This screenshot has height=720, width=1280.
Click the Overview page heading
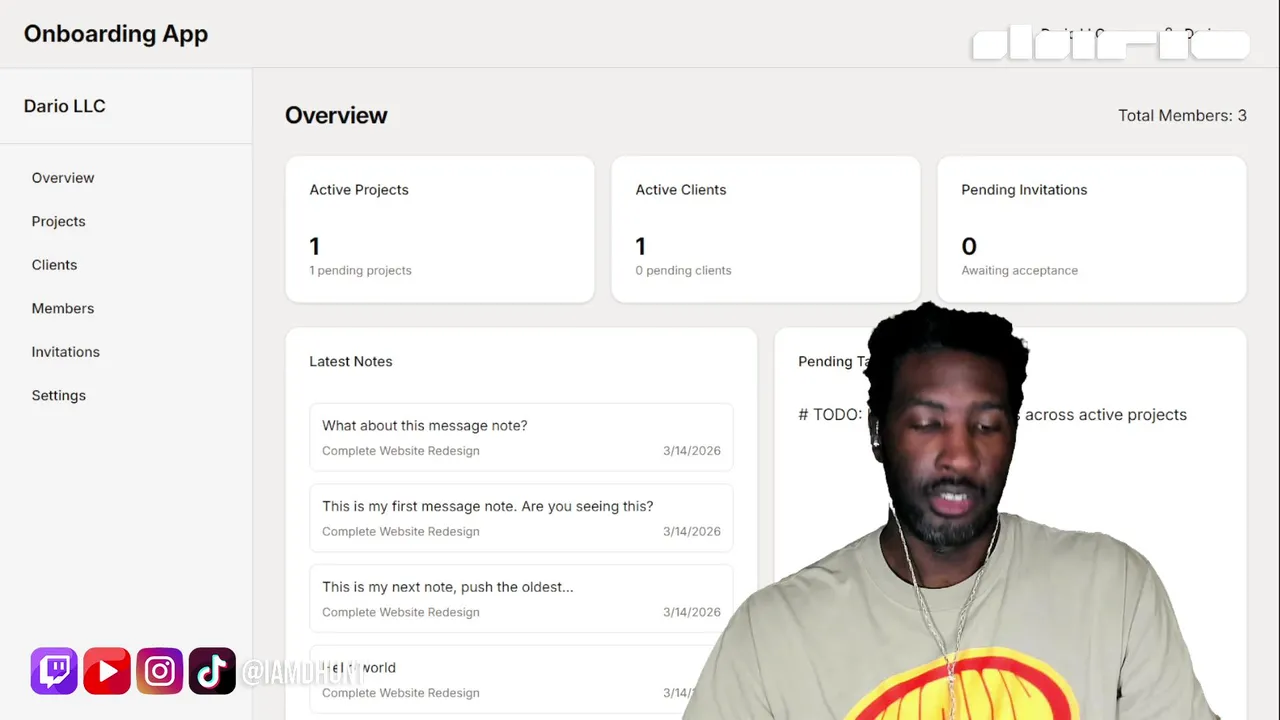(336, 115)
